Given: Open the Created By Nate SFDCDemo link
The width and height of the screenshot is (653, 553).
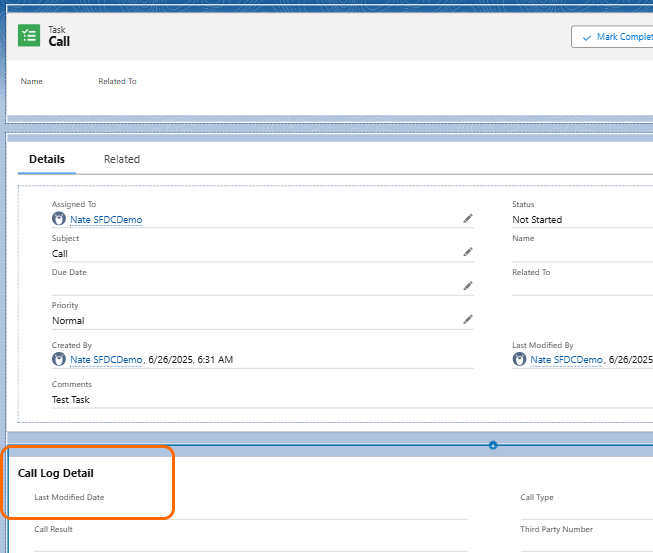Looking at the screenshot, I should [x=106, y=360].
